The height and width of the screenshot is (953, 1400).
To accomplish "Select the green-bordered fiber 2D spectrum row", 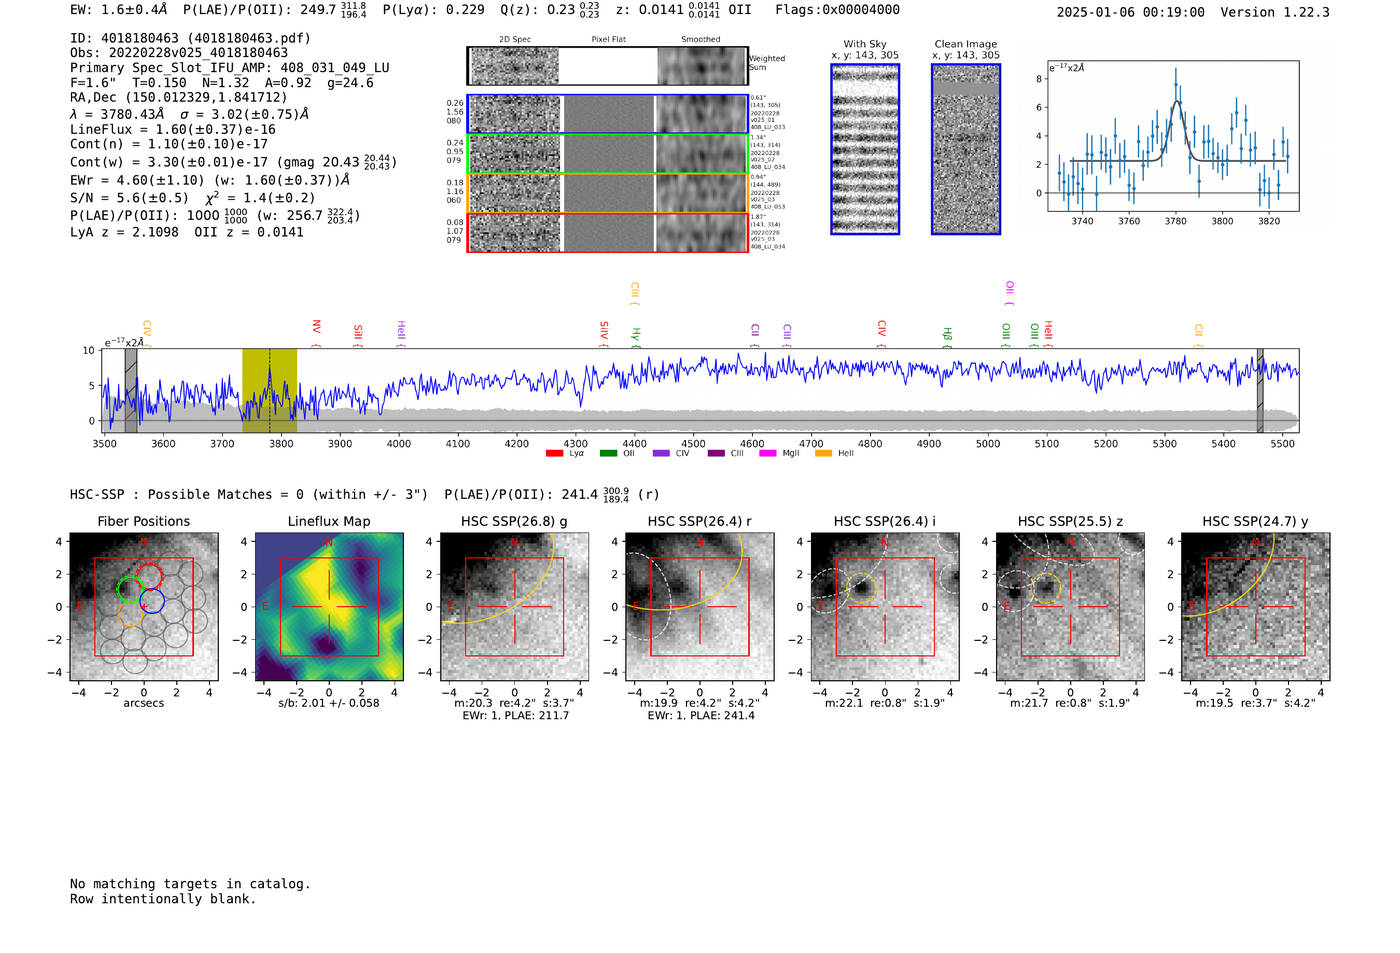I will [x=608, y=154].
